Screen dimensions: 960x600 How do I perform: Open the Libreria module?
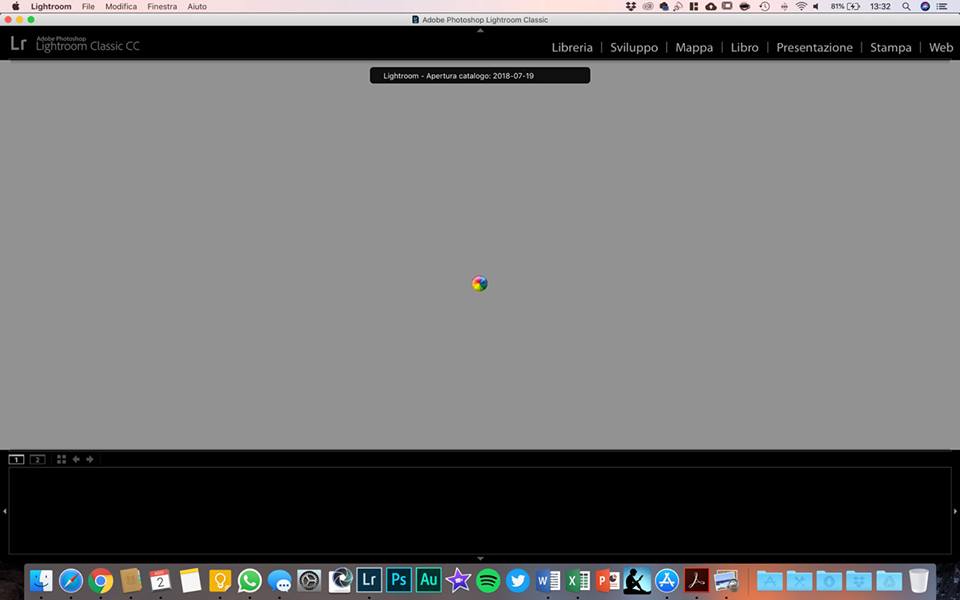coord(572,47)
